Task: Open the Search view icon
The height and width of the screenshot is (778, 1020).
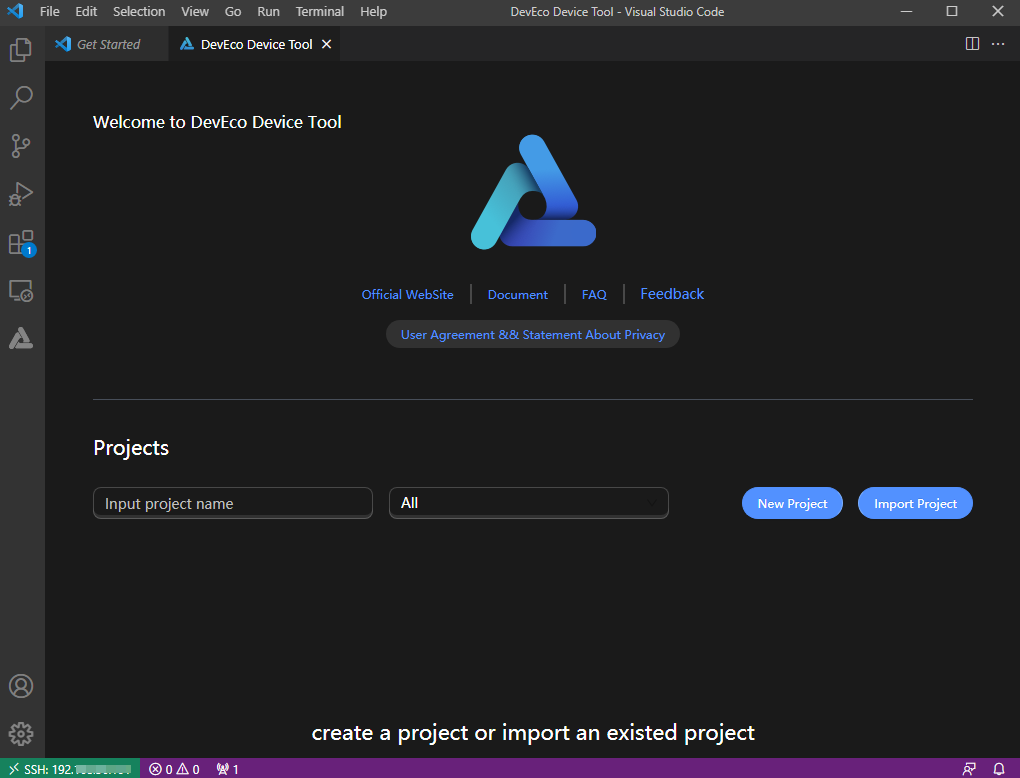Action: [x=21, y=98]
